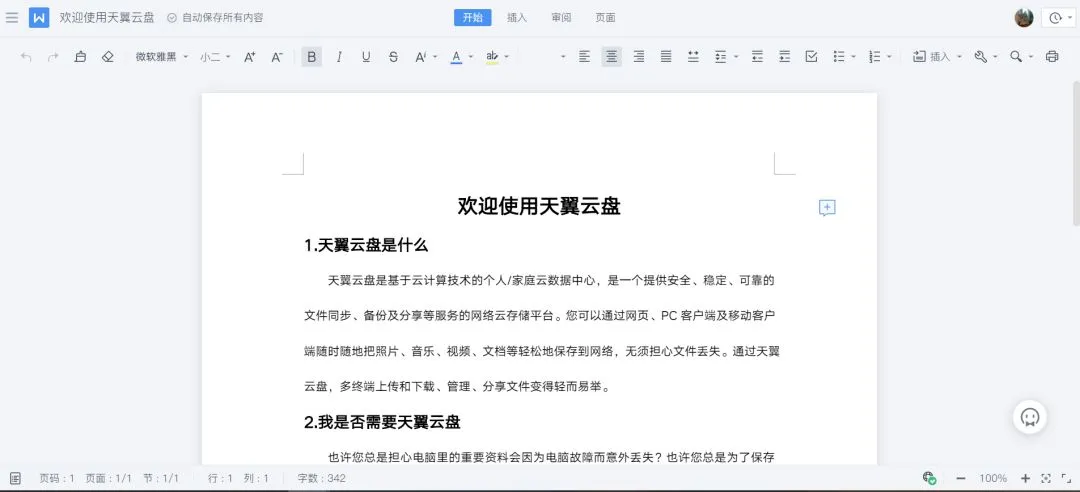This screenshot has width=1080, height=492.
Task: Switch to the 审阅 tab
Action: 561,18
